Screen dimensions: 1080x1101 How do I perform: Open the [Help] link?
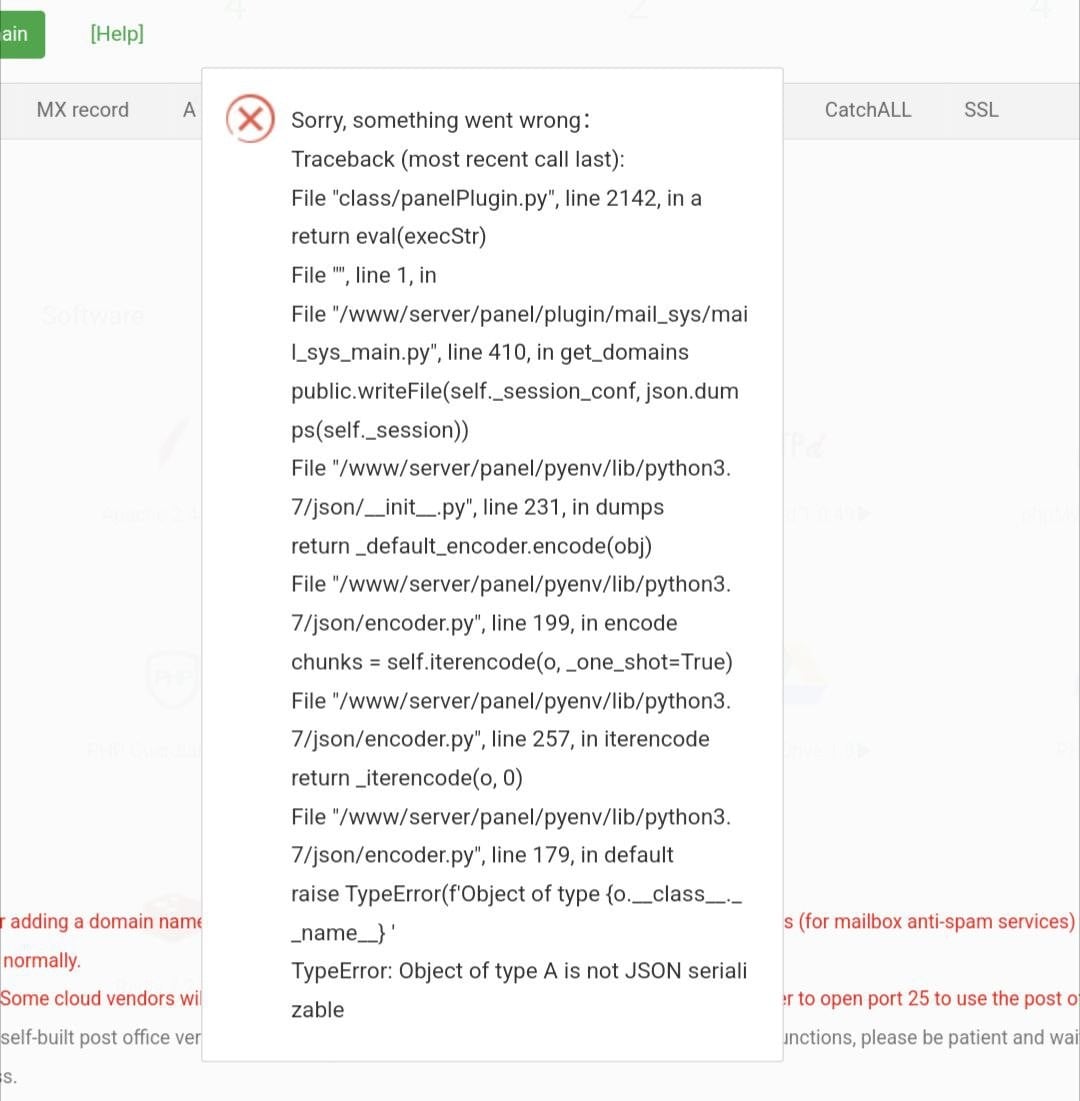(x=117, y=34)
